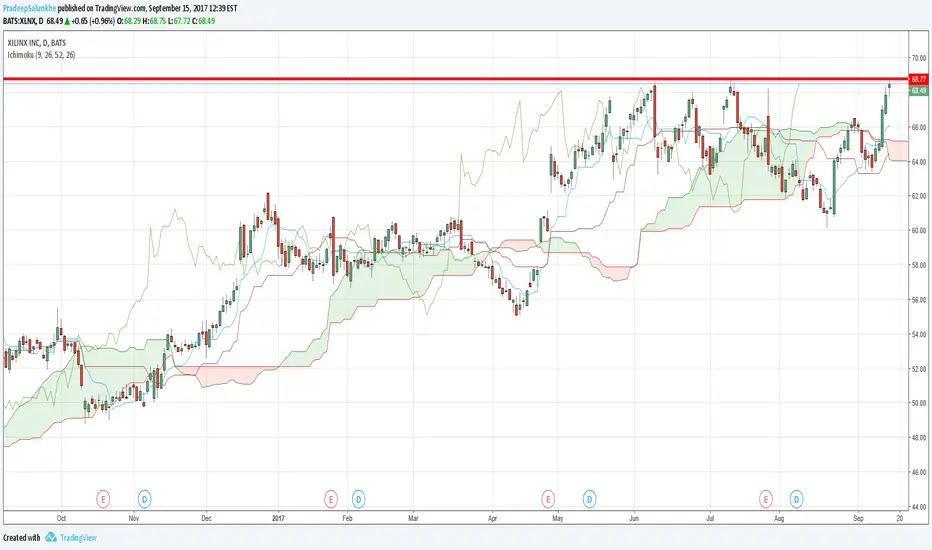This screenshot has width=932, height=550.
Task: Open the TradingView link beside the logo
Action: tap(78, 538)
